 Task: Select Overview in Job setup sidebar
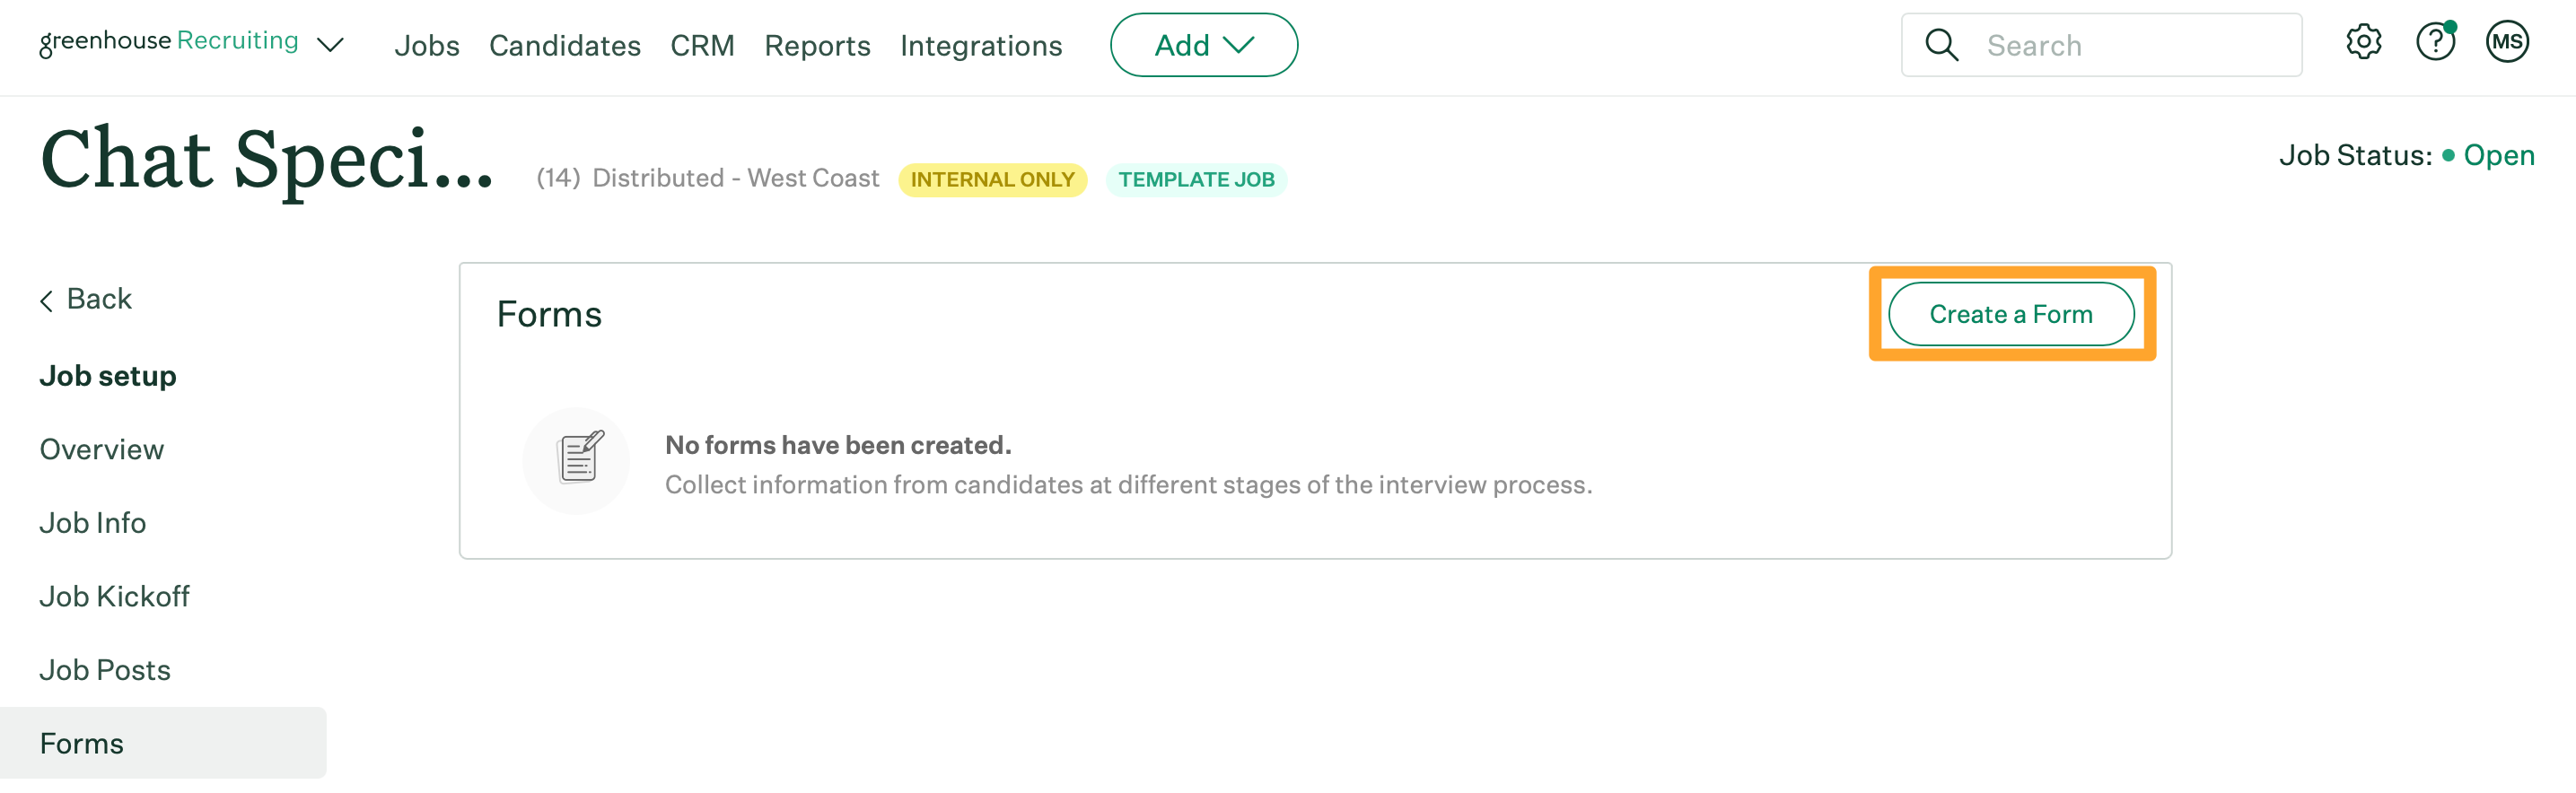(102, 450)
